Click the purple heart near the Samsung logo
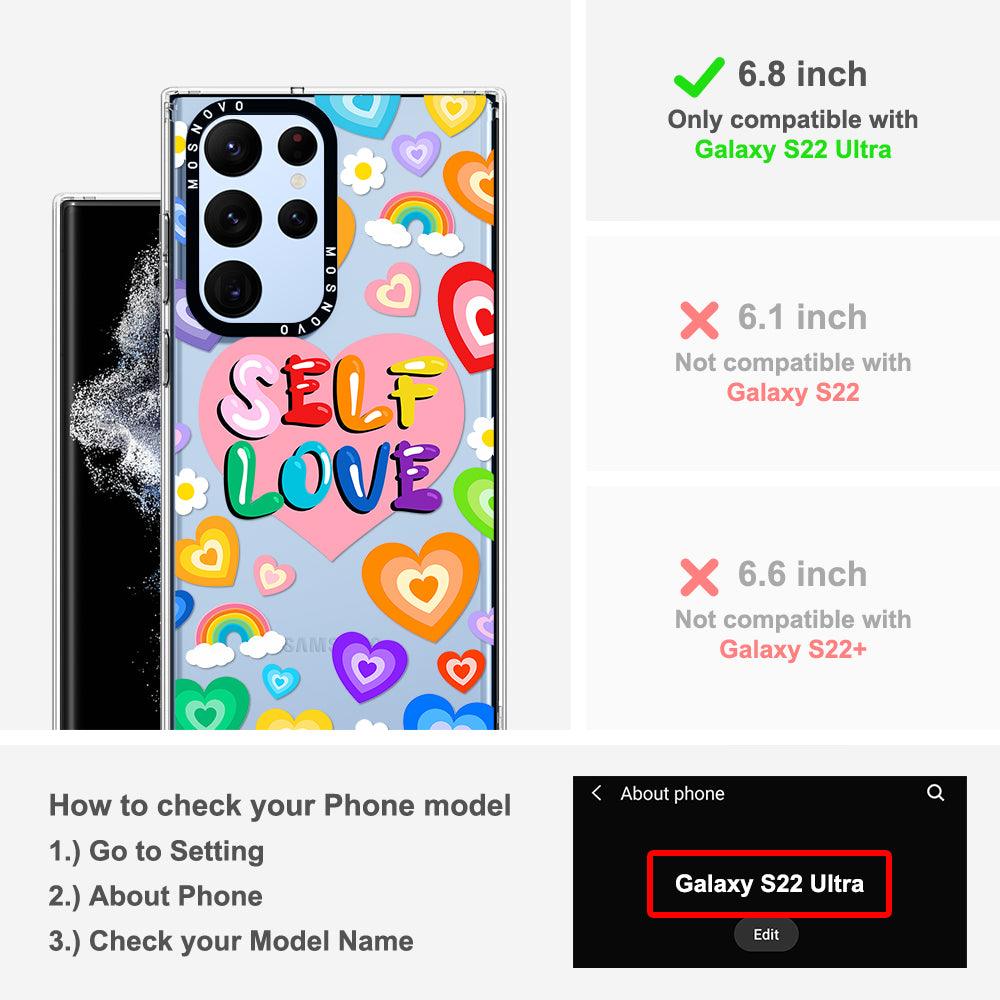 pyautogui.click(x=369, y=666)
